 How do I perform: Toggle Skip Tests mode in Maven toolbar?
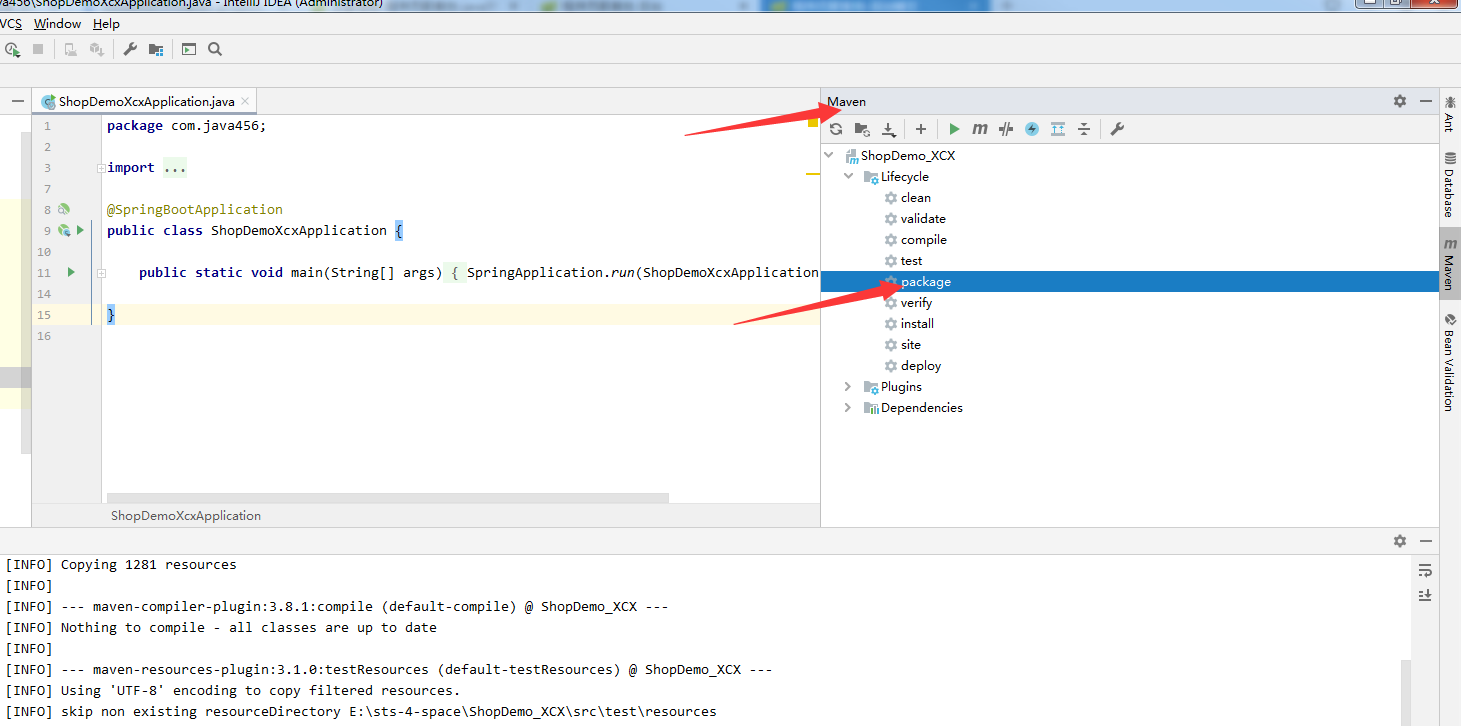(x=1032, y=129)
